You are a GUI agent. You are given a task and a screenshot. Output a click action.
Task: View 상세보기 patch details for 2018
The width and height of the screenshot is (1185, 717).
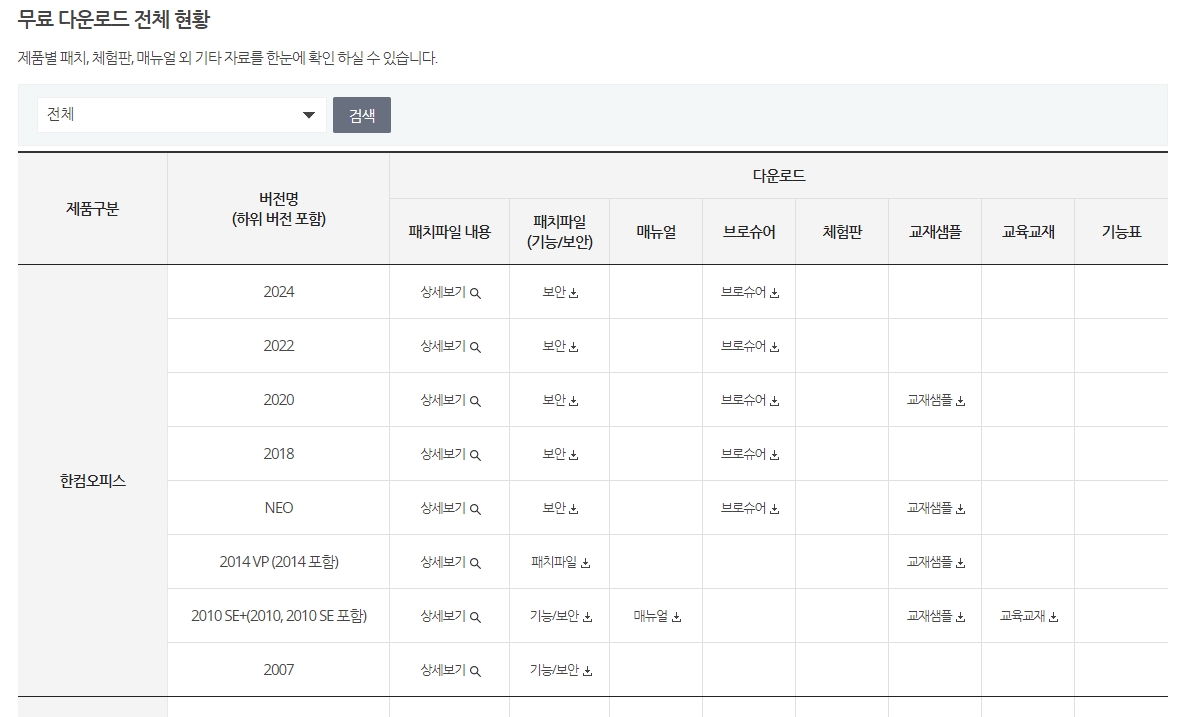(450, 454)
